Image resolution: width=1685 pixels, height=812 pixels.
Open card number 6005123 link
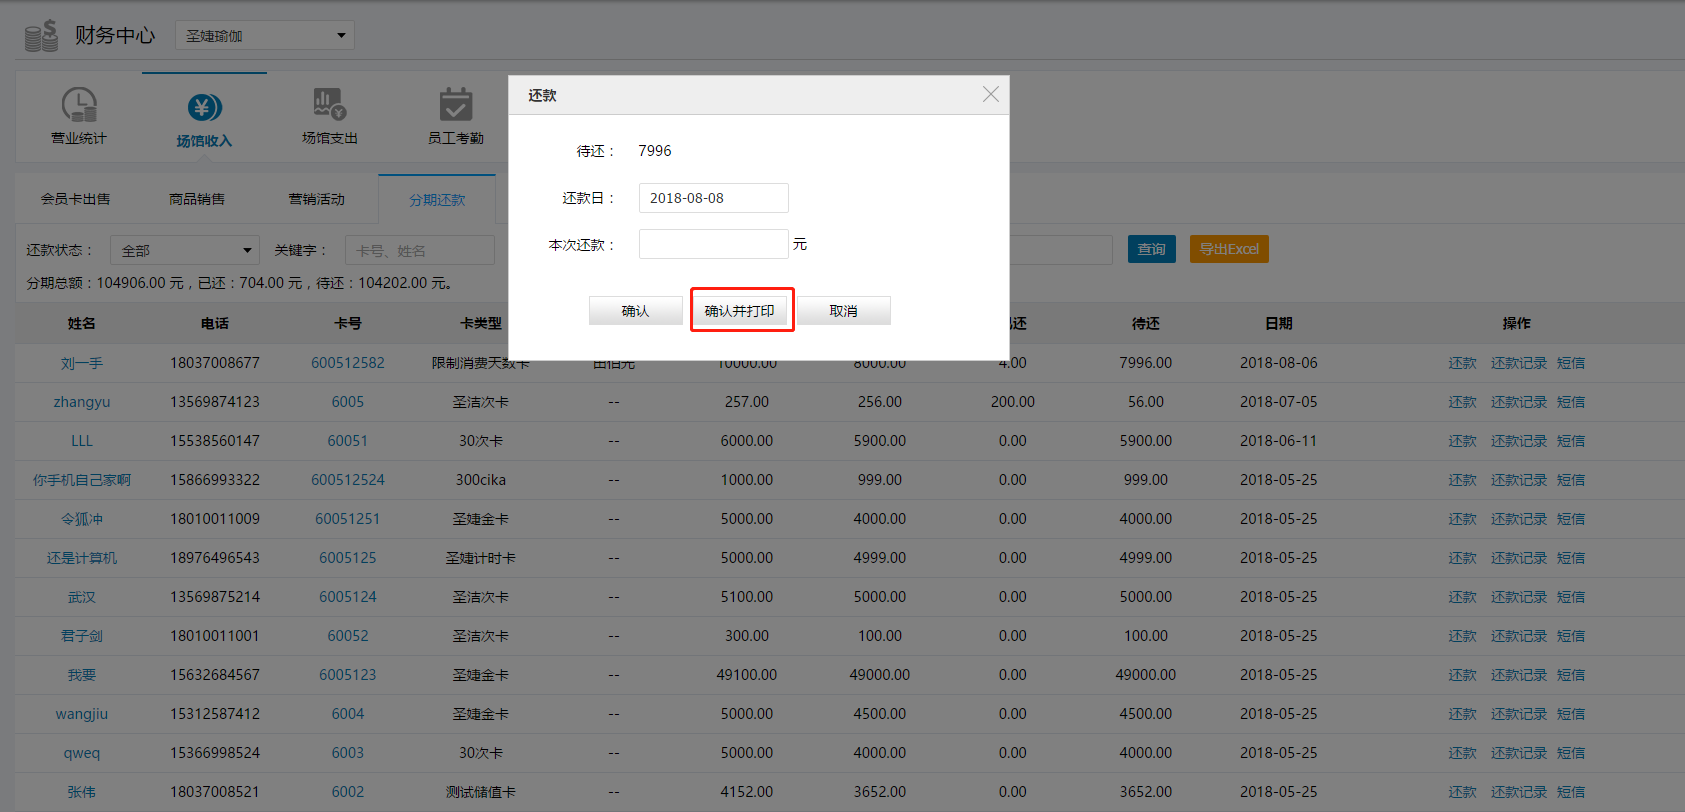[348, 675]
